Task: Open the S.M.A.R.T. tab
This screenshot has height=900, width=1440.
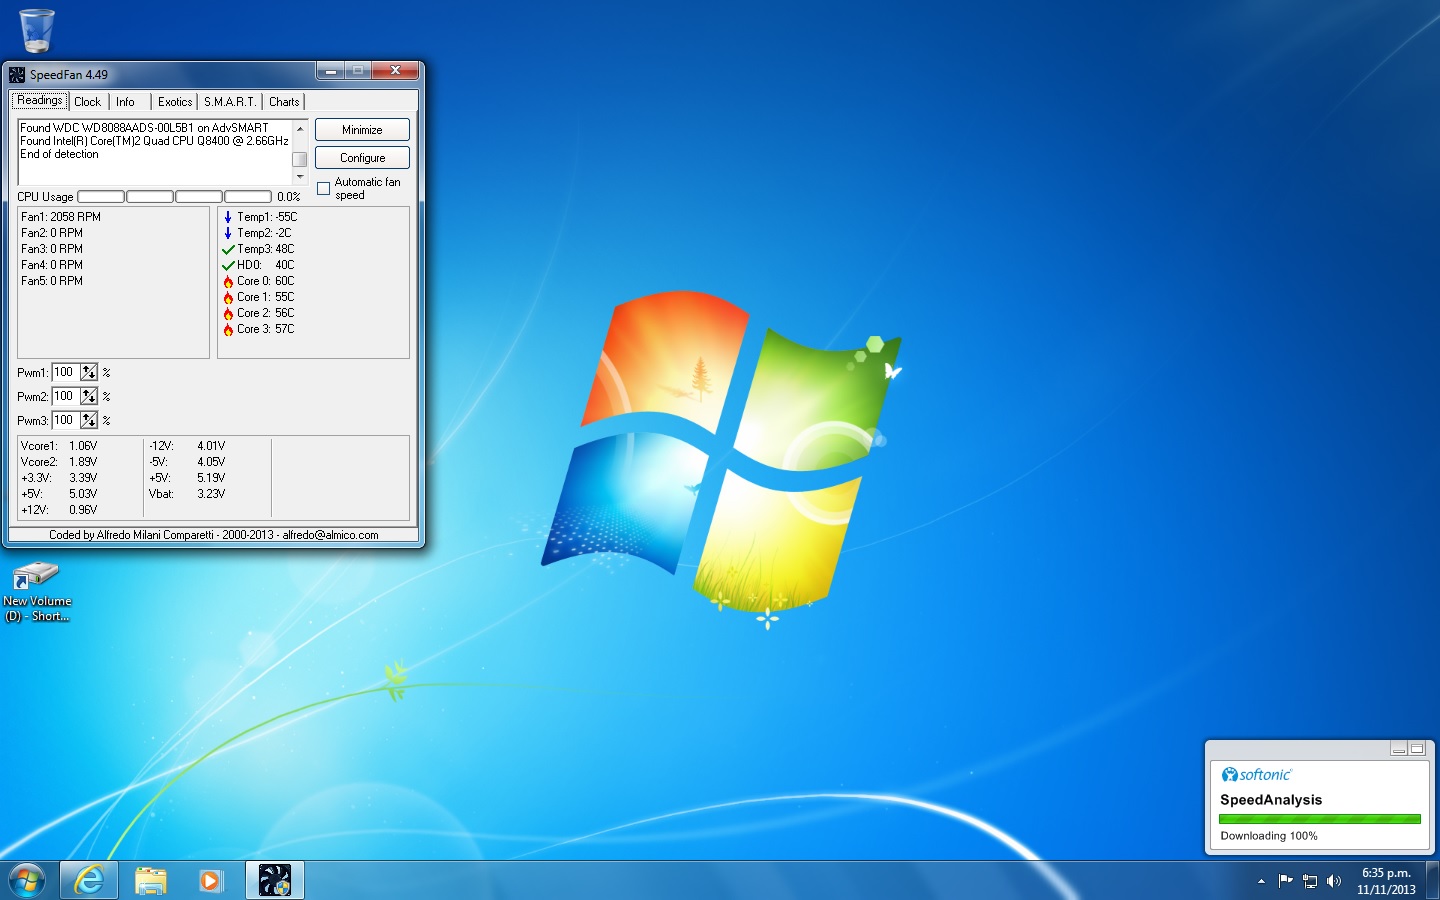Action: pos(230,102)
